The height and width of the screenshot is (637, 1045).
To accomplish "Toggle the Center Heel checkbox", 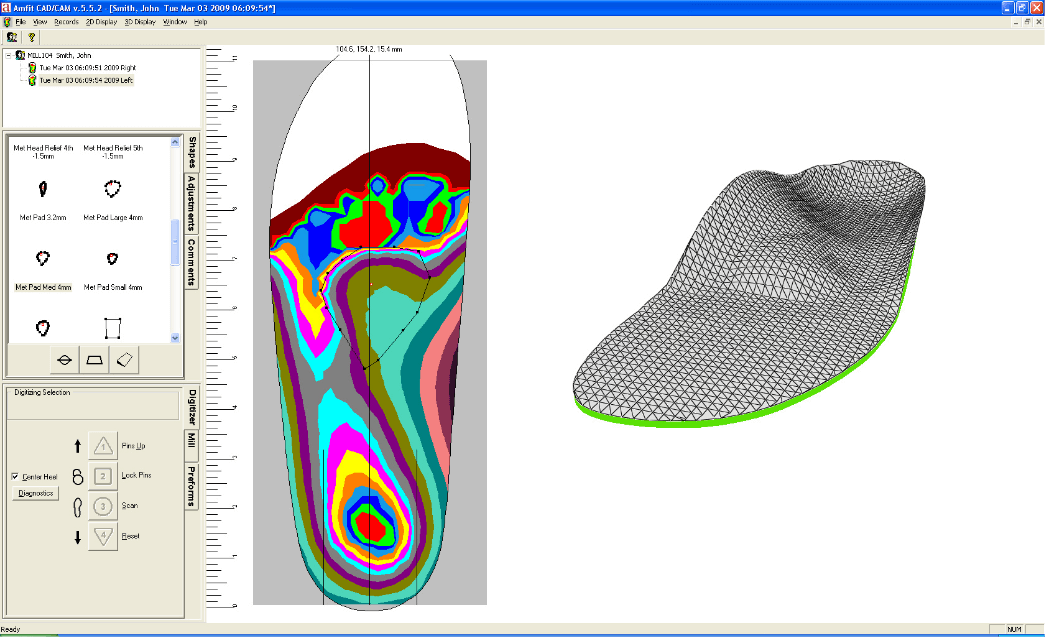I will 16,477.
